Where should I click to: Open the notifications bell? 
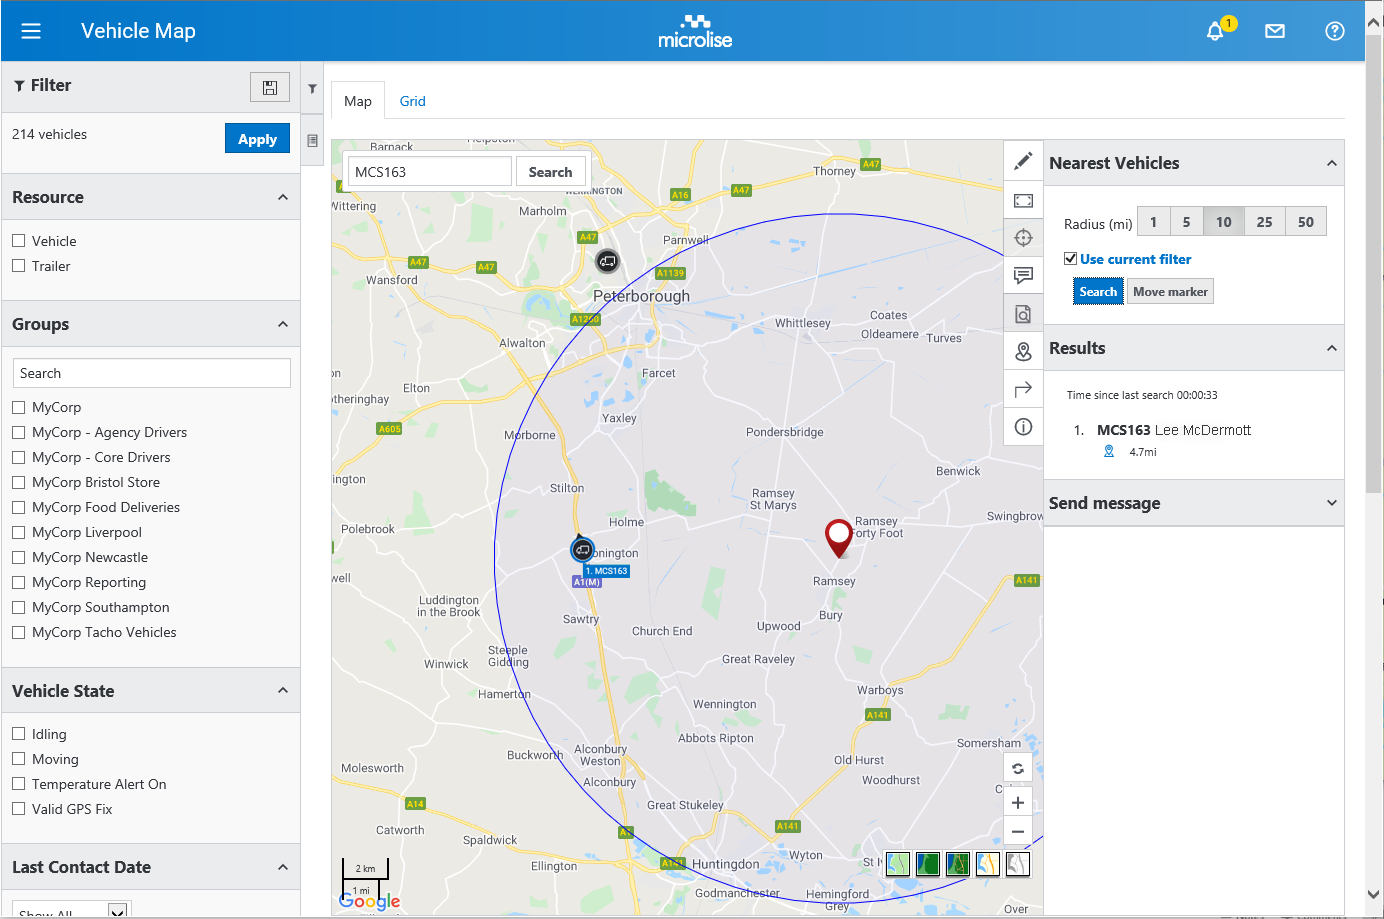tap(1215, 31)
